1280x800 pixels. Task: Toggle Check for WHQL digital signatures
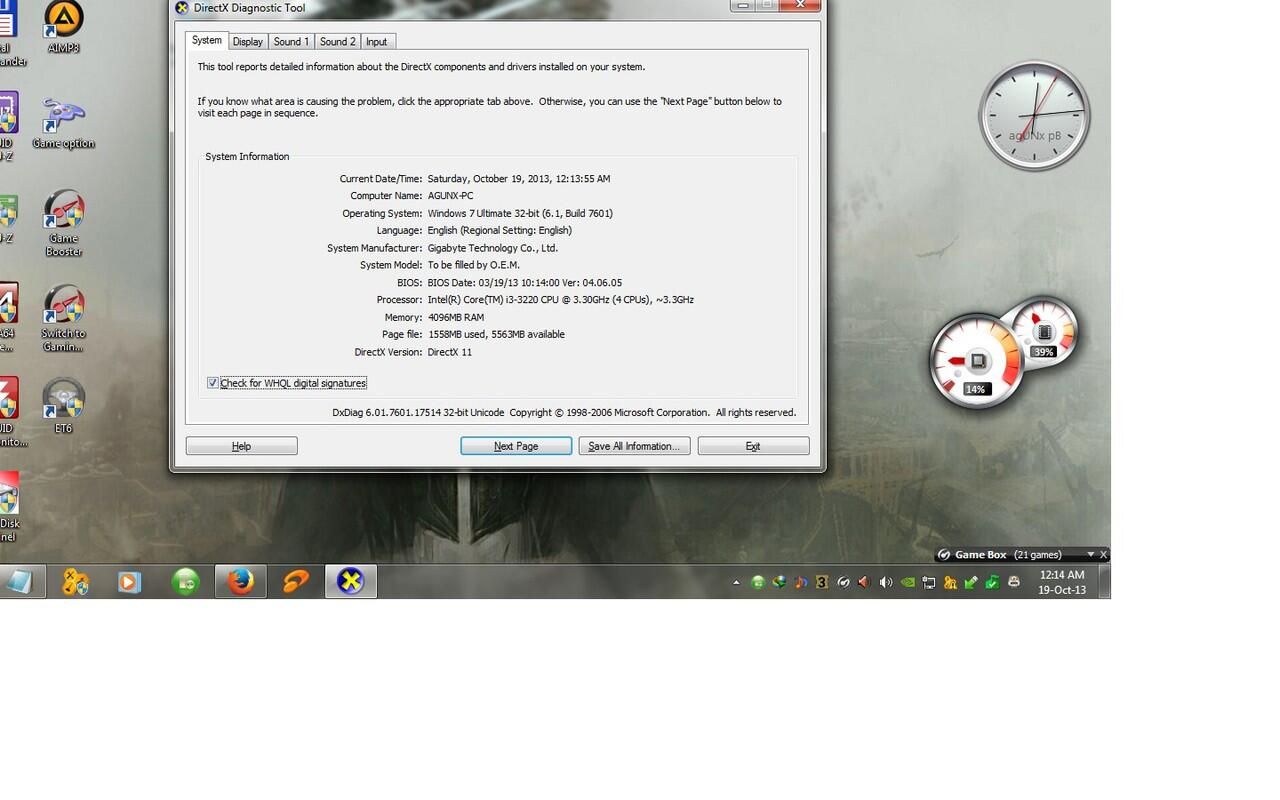coord(213,383)
